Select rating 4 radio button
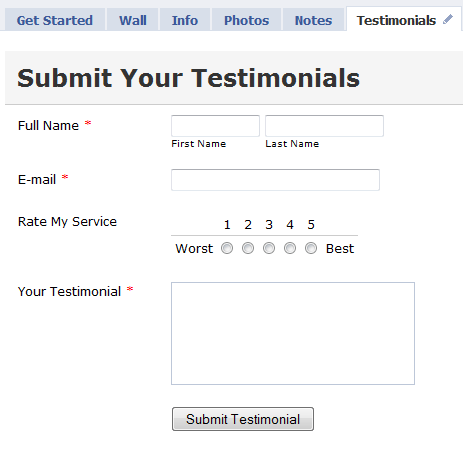463x455 pixels. pos(290,248)
